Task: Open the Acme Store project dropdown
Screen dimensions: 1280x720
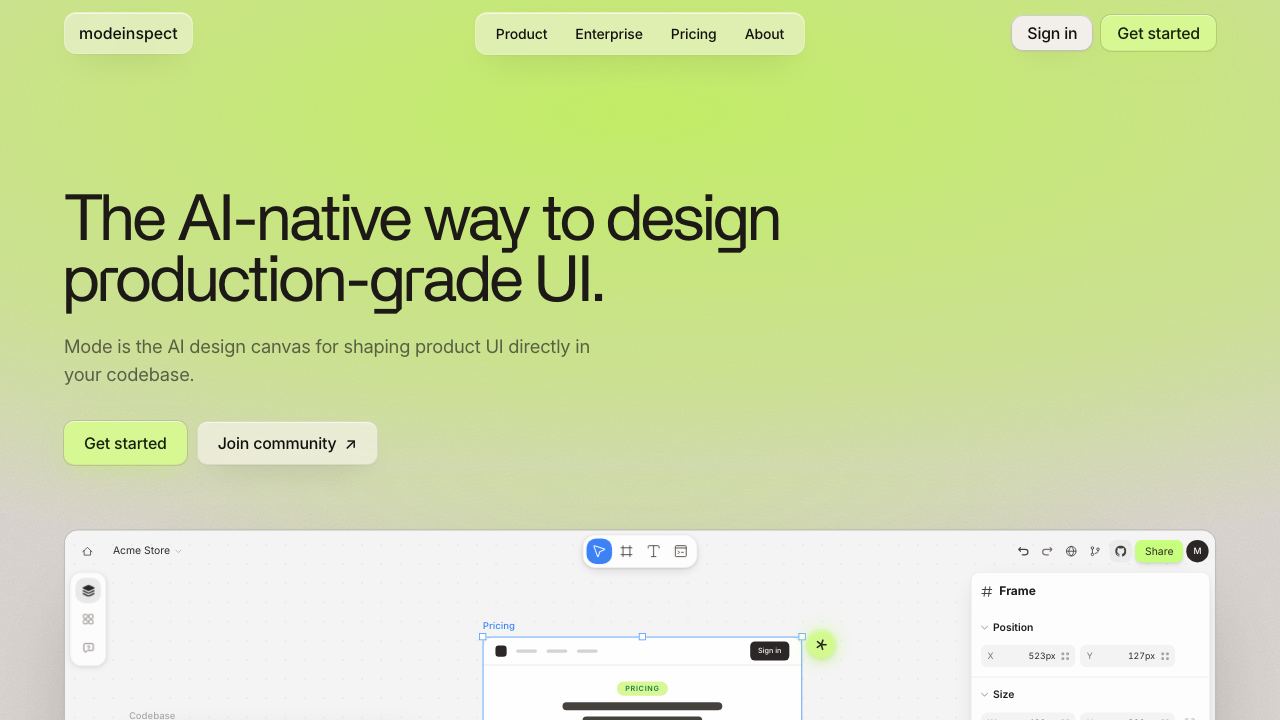Action: [x=147, y=551]
